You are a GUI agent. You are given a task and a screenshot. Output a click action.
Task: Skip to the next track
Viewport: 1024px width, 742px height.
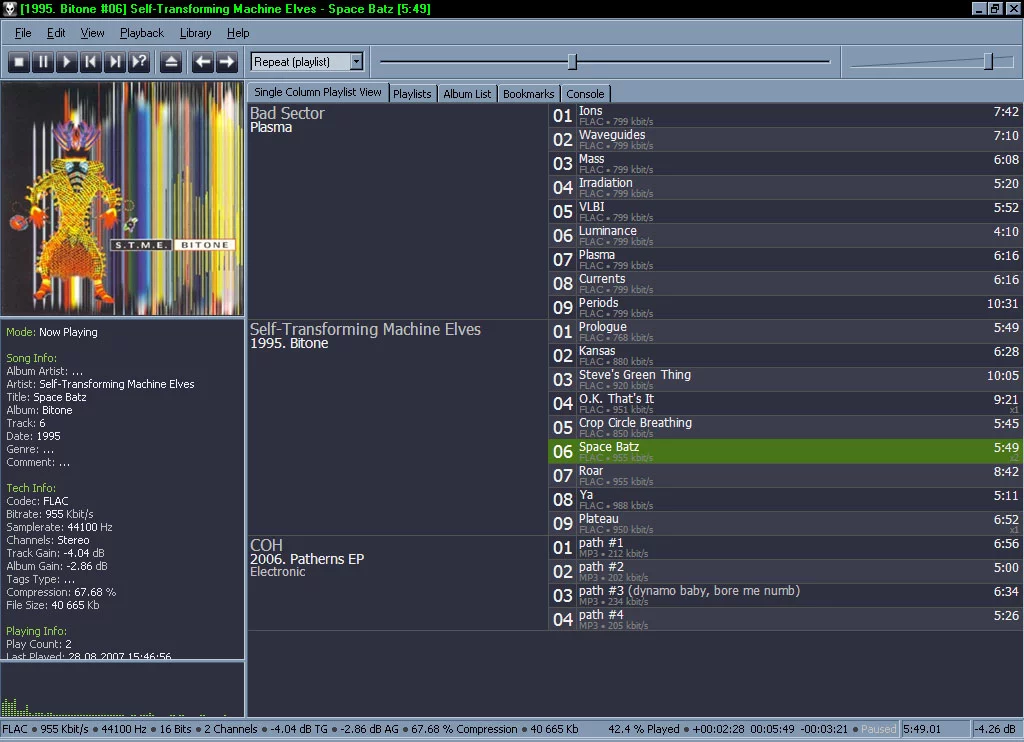coord(115,62)
